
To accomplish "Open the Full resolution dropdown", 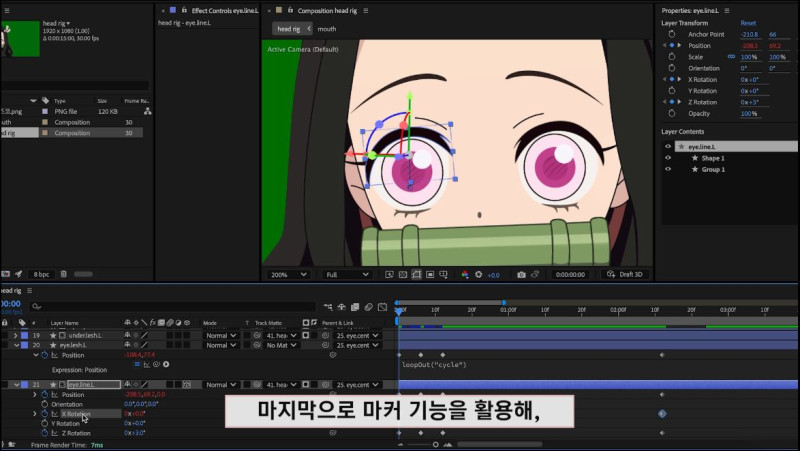I will click(346, 274).
